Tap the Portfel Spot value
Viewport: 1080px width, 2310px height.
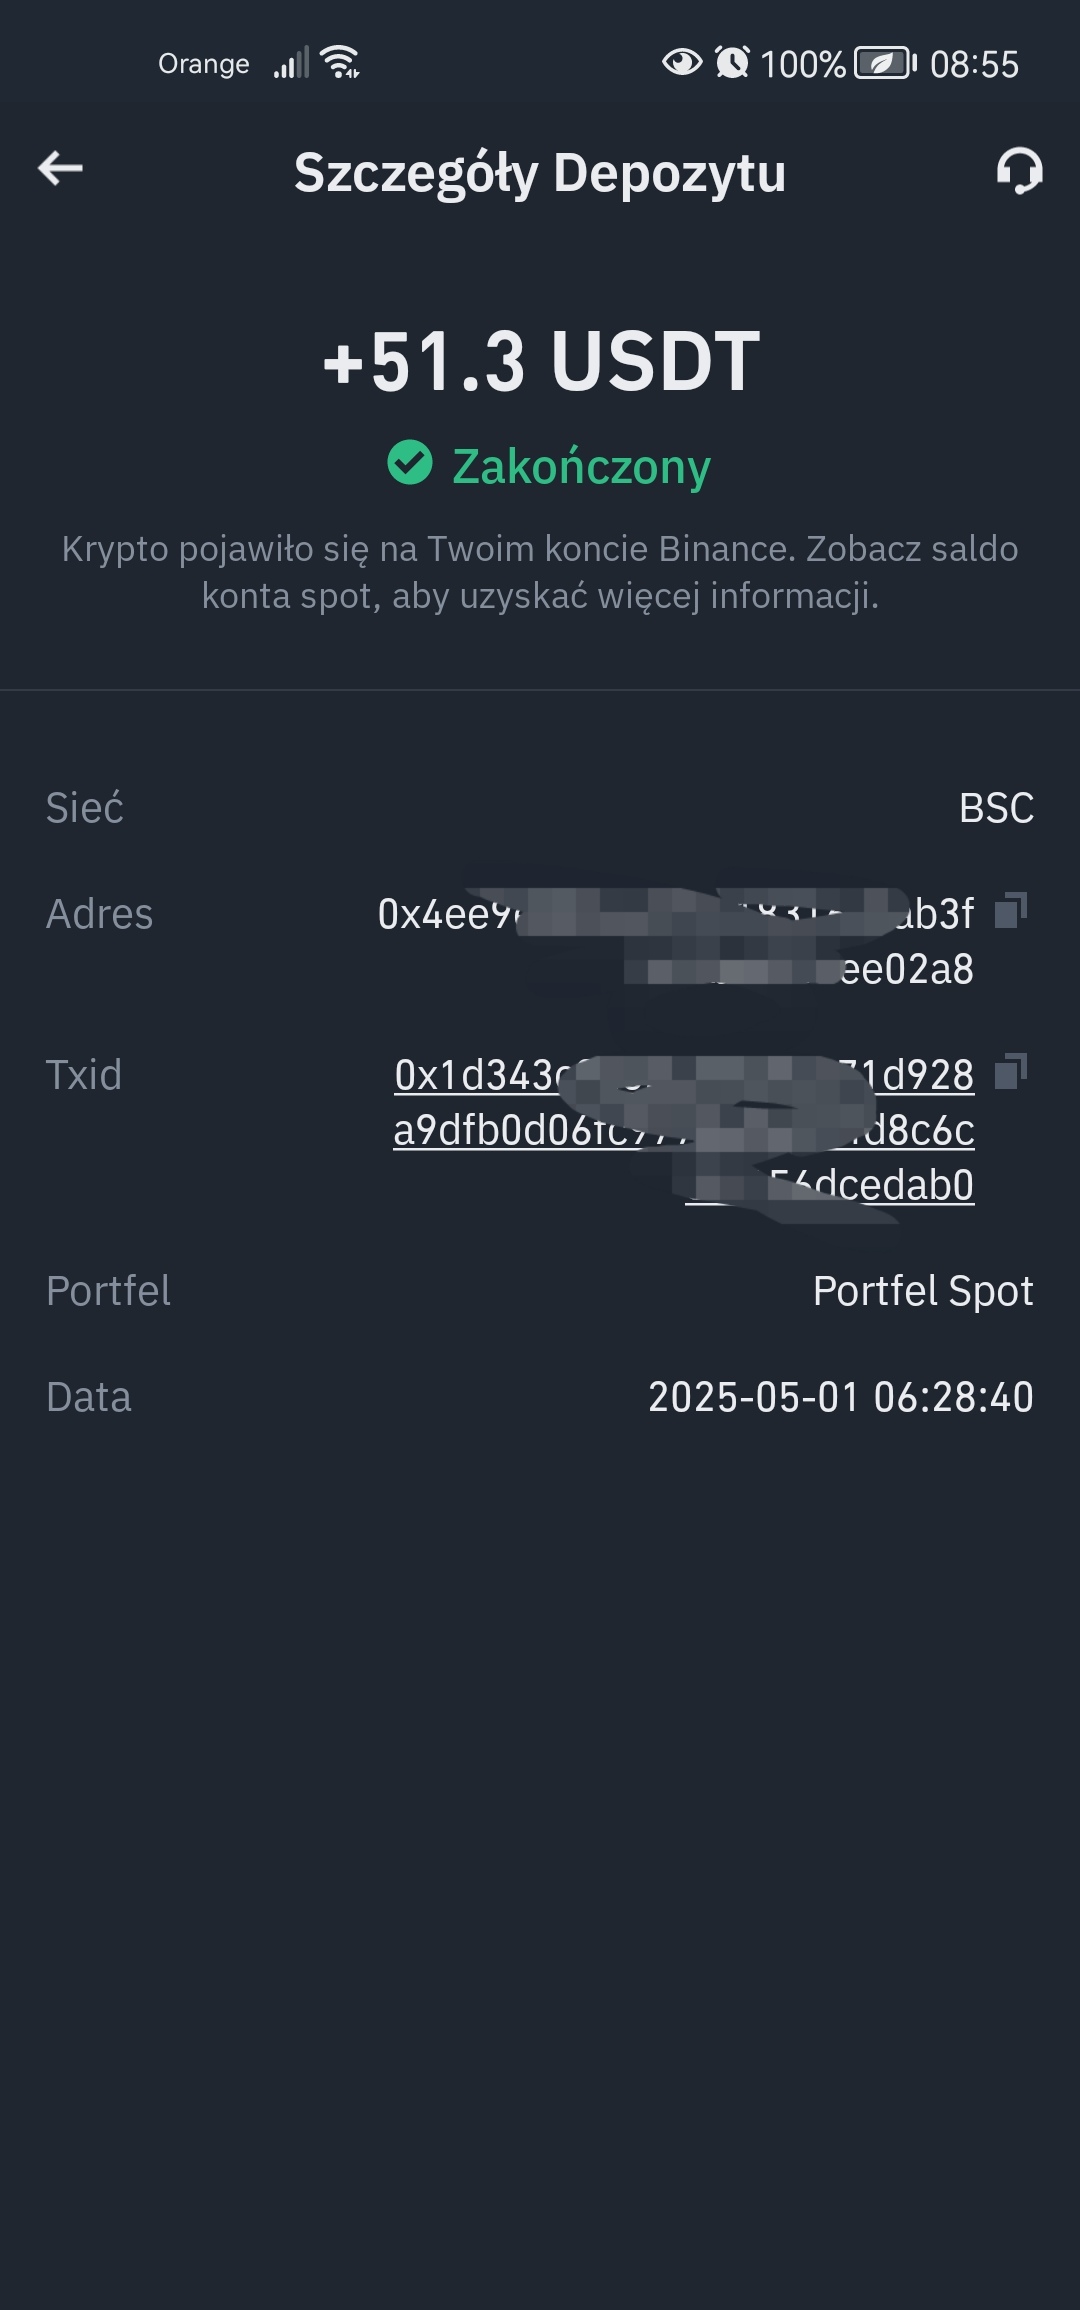coord(923,1291)
